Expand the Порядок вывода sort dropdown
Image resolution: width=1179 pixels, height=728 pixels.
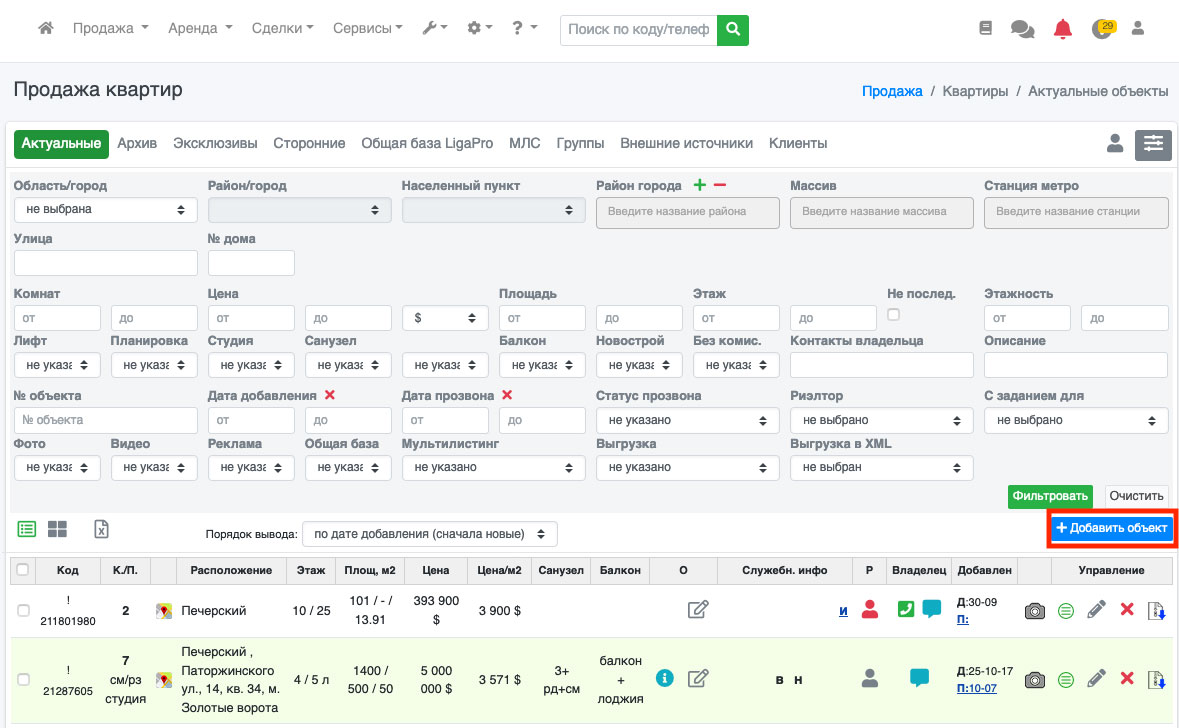[x=429, y=534]
